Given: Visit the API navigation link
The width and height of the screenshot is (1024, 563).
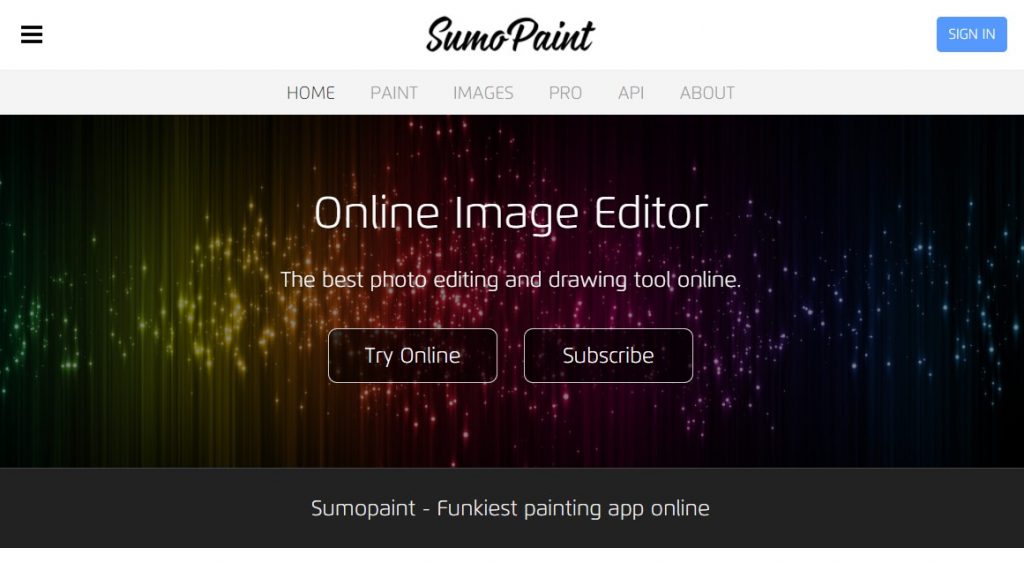Looking at the screenshot, I should coord(631,93).
